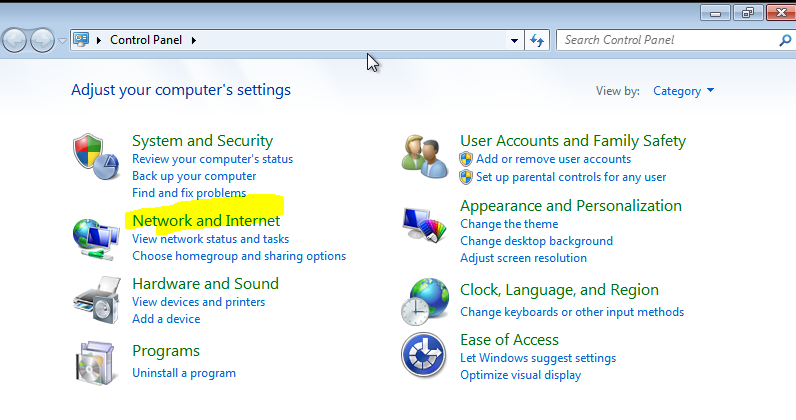This screenshot has width=796, height=420.
Task: Click Change desktop background link
Action: pyautogui.click(x=536, y=241)
